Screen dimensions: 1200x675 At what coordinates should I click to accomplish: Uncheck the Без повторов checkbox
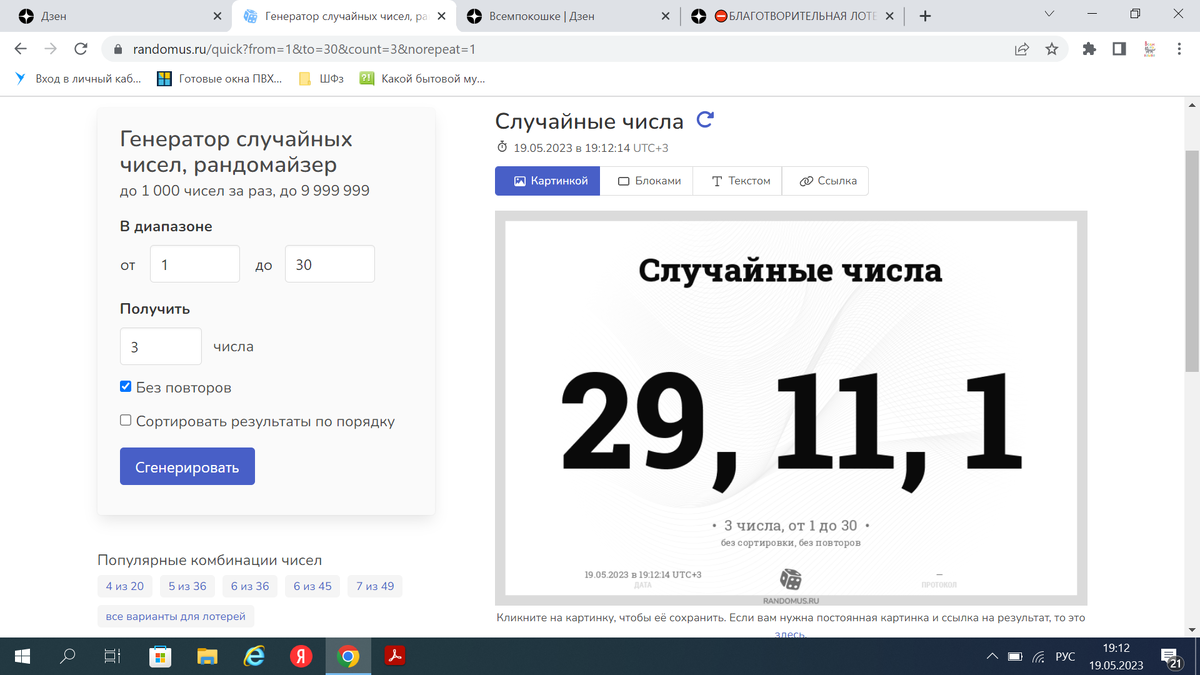coord(126,387)
